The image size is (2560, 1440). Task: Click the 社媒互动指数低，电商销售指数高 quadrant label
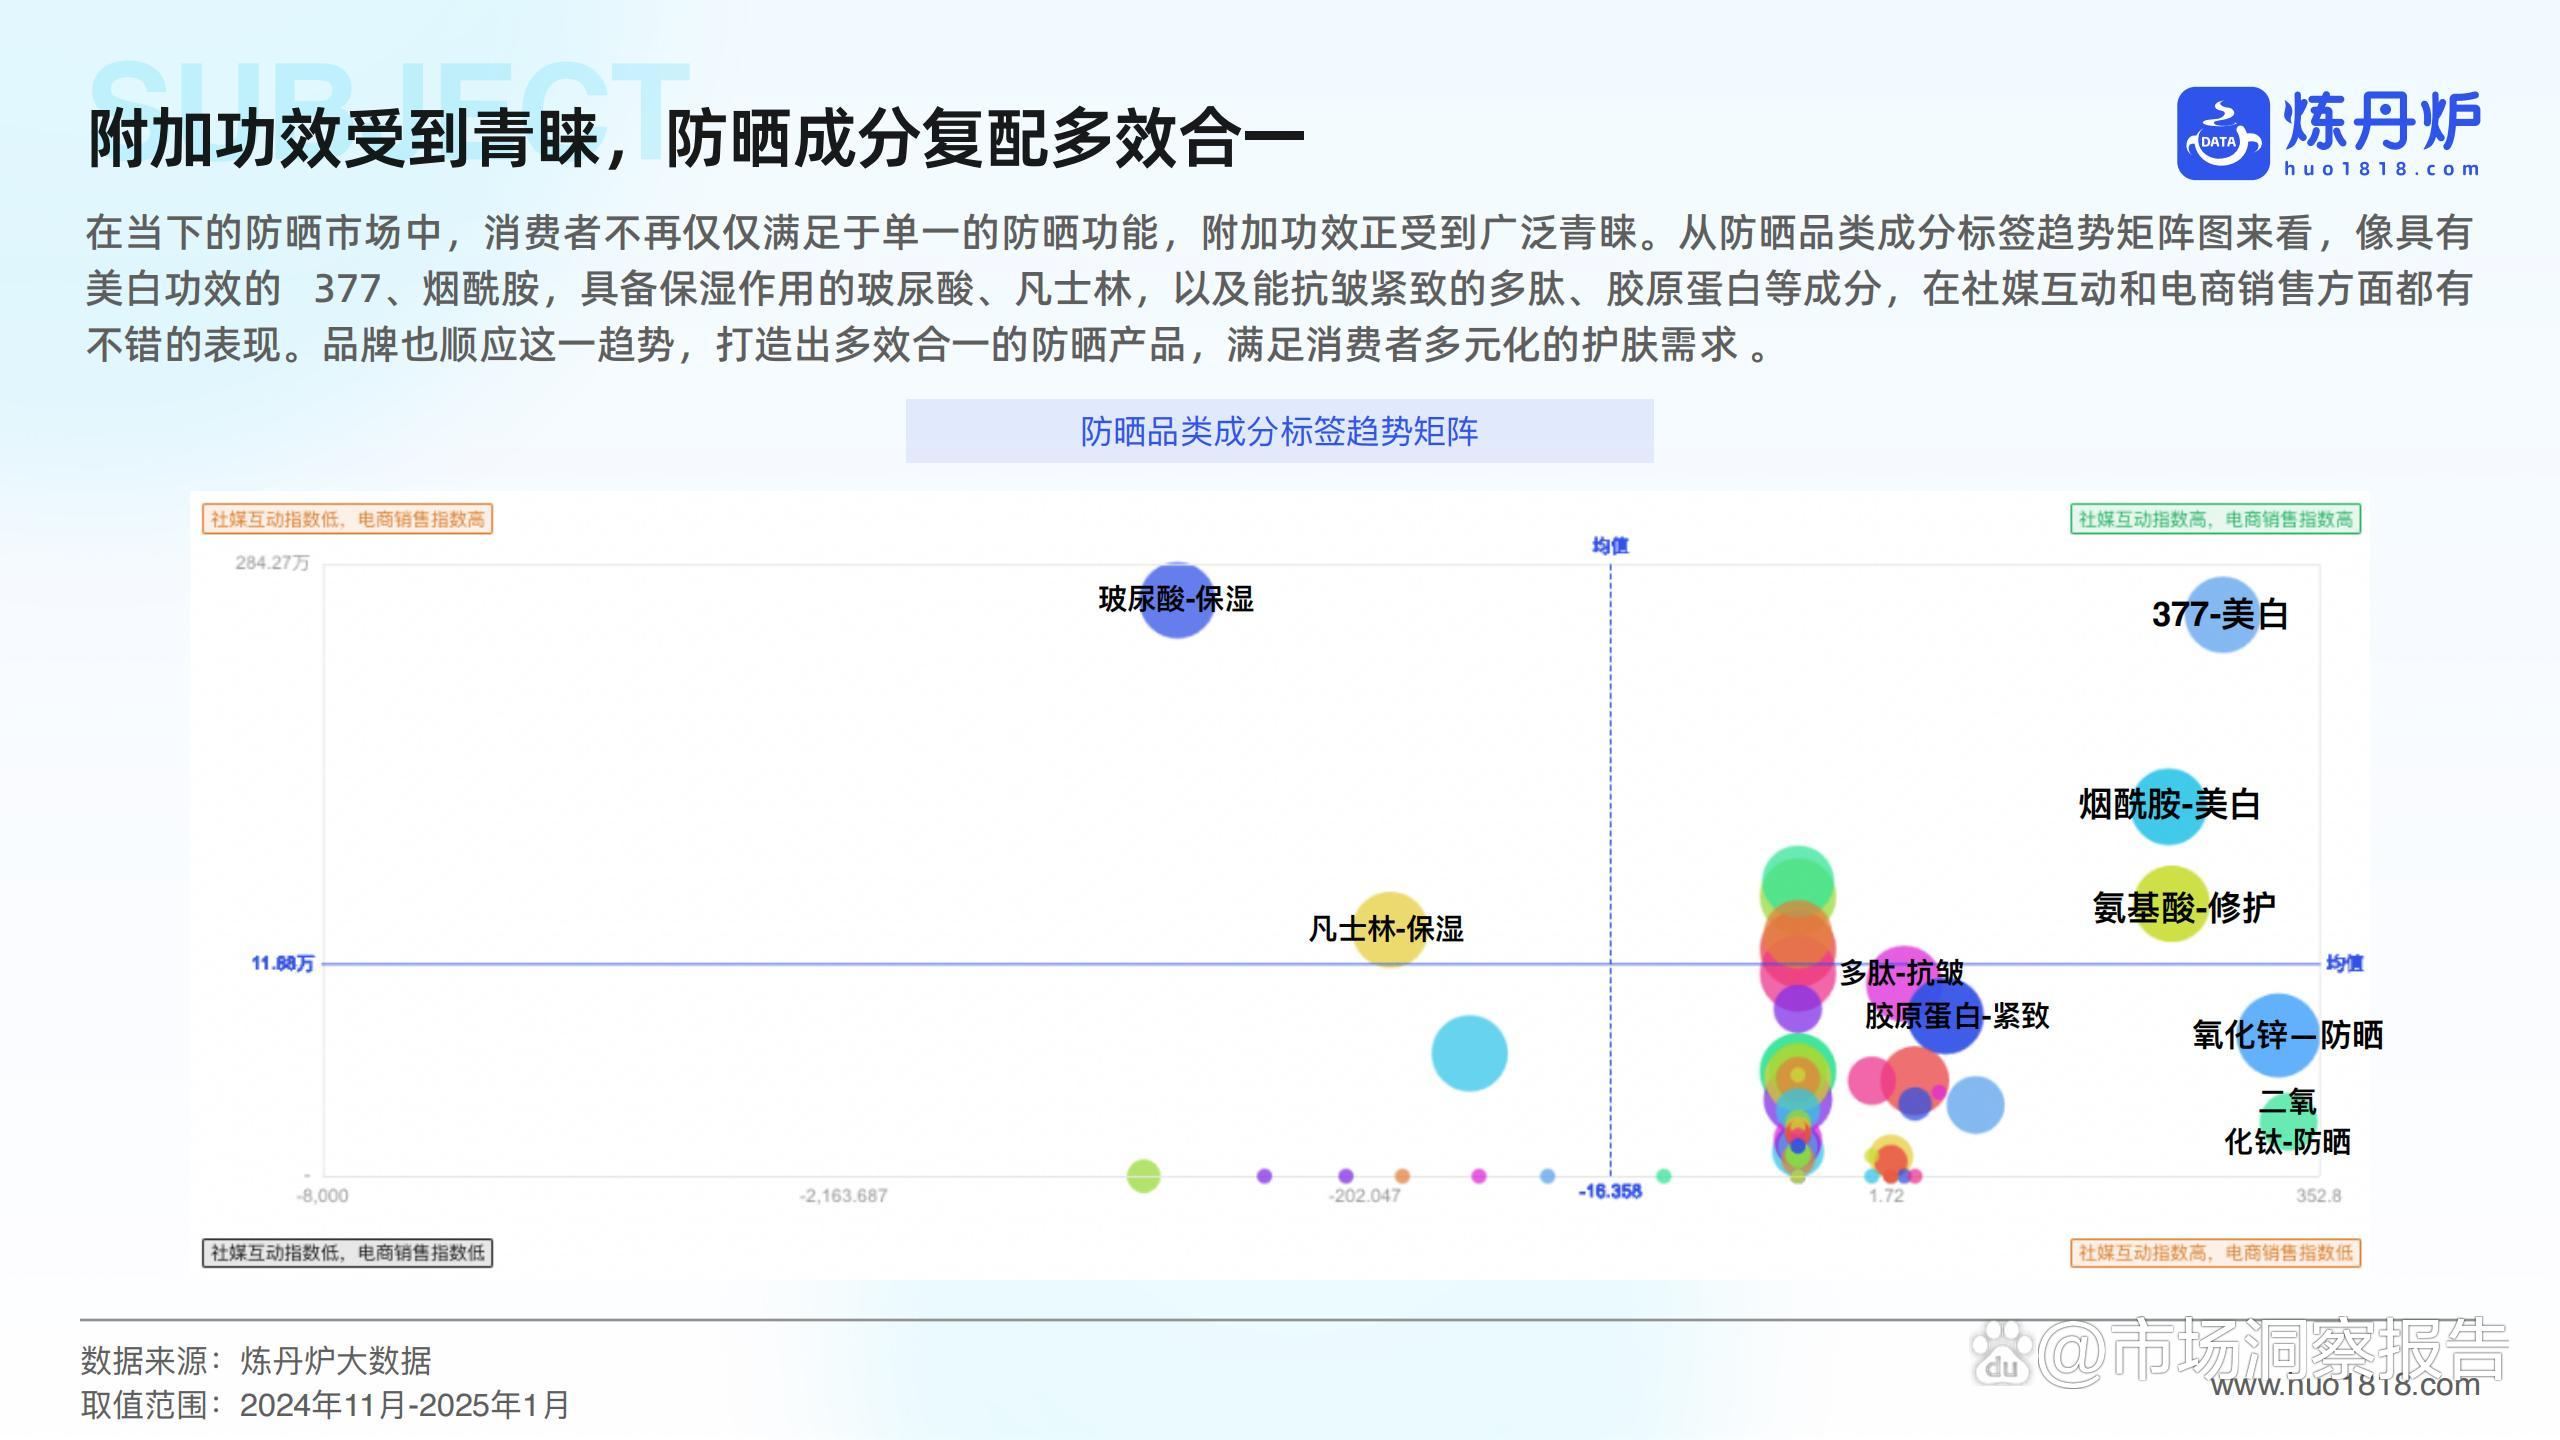pos(347,519)
